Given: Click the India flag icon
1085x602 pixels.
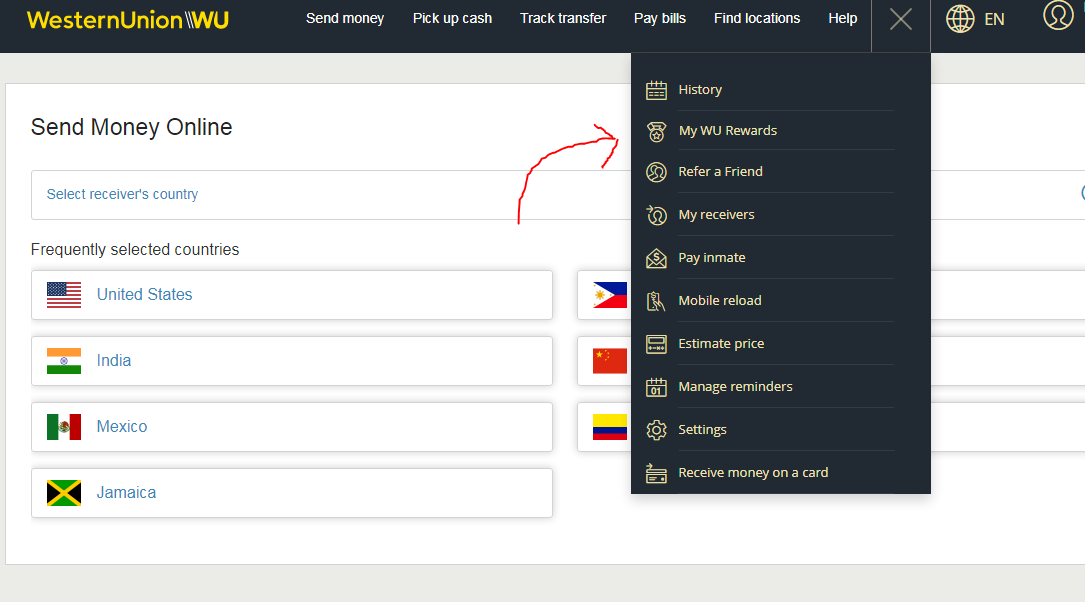Looking at the screenshot, I should click(64, 361).
